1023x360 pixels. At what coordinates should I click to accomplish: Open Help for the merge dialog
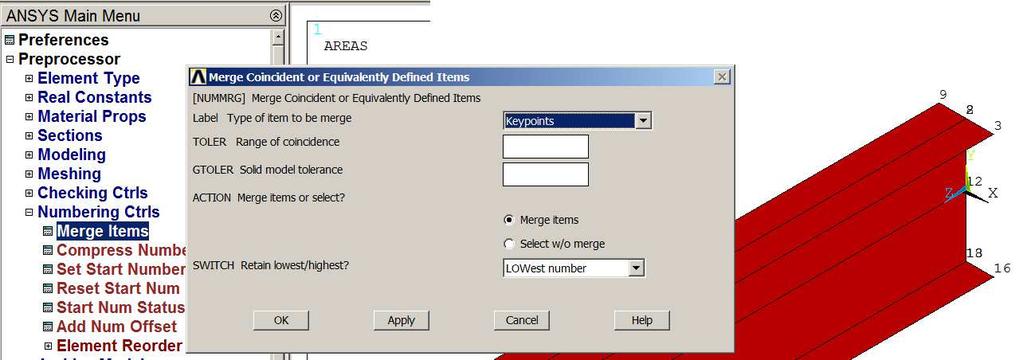pyautogui.click(x=642, y=320)
